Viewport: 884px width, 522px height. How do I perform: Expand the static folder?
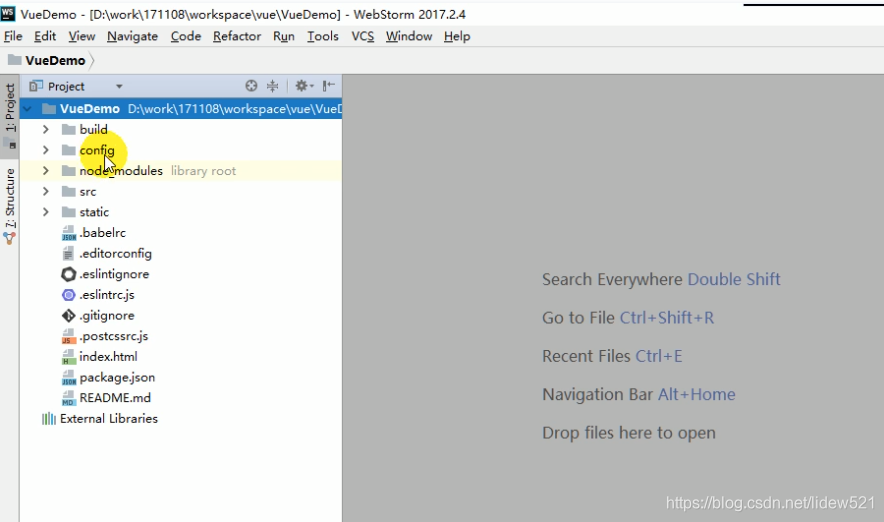pos(46,212)
